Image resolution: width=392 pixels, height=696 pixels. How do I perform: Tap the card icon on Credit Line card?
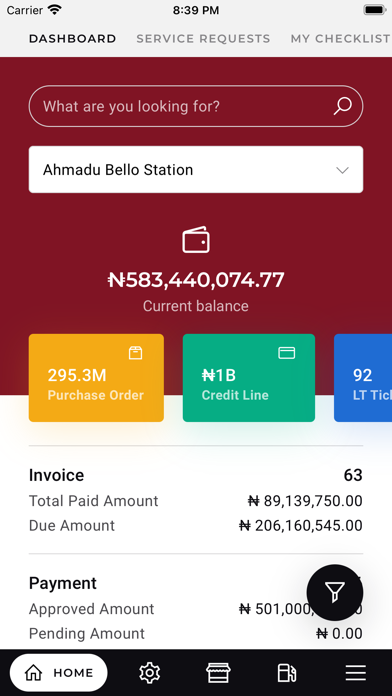287,353
